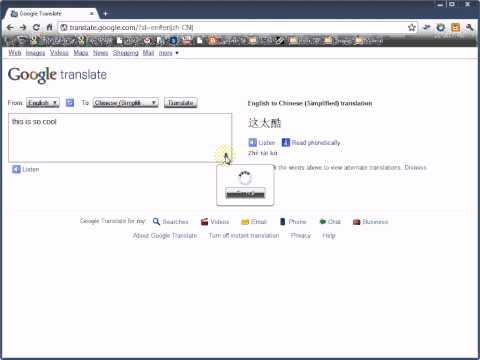Open the YouTube bookmark icon

(x=187, y=41)
